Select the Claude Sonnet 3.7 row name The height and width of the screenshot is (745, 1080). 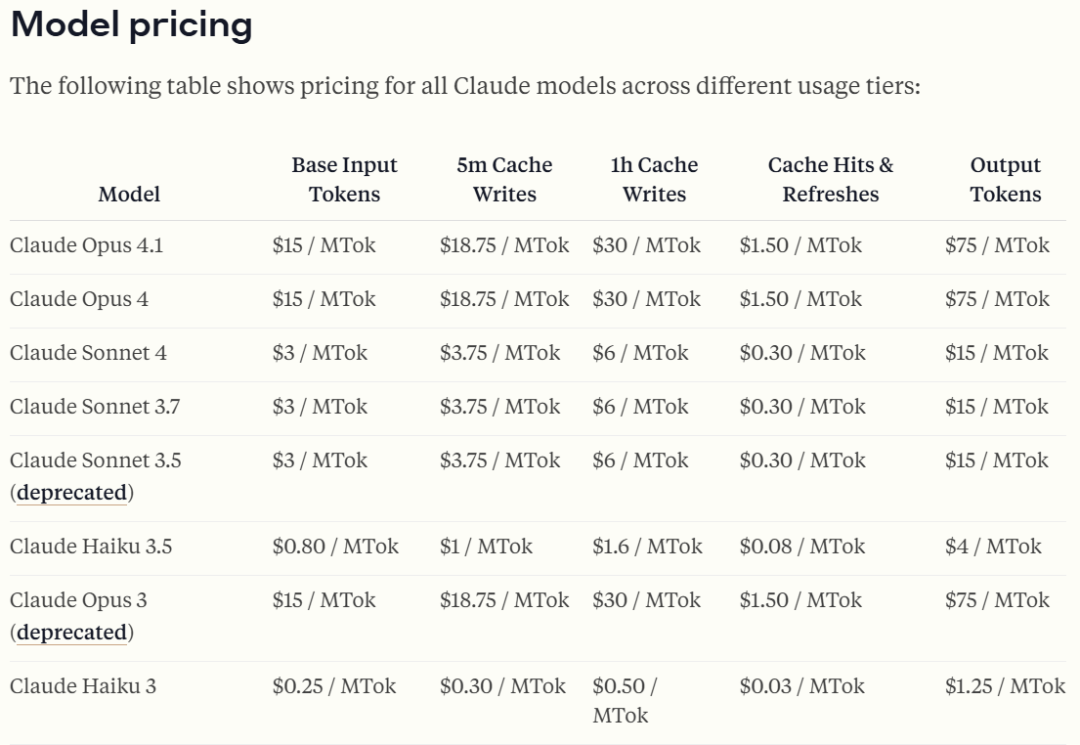95,407
